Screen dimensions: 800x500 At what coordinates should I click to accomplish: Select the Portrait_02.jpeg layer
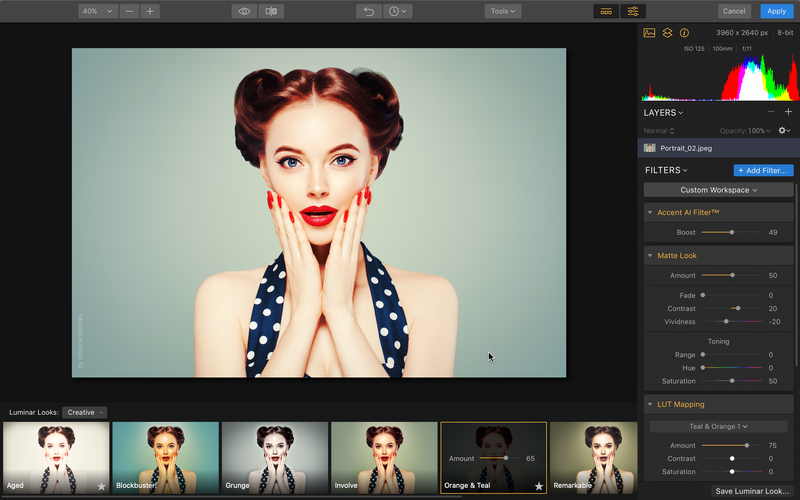coord(718,148)
